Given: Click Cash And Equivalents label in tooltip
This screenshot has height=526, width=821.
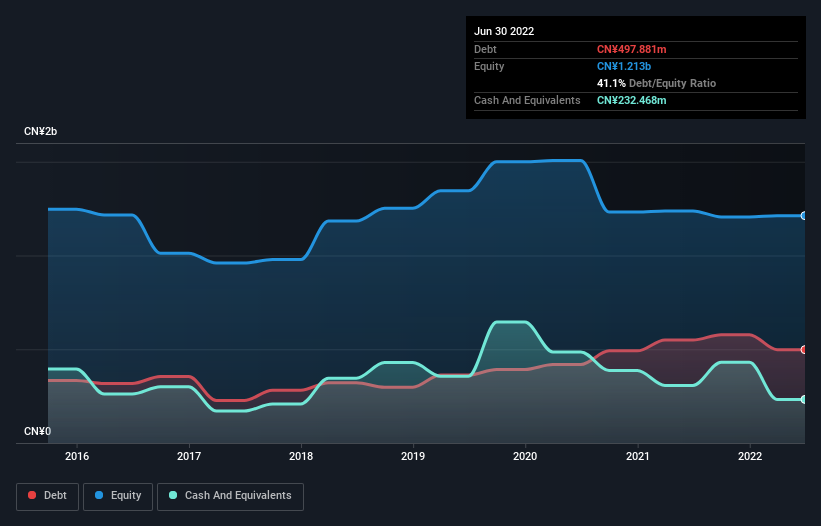Looking at the screenshot, I should point(527,100).
